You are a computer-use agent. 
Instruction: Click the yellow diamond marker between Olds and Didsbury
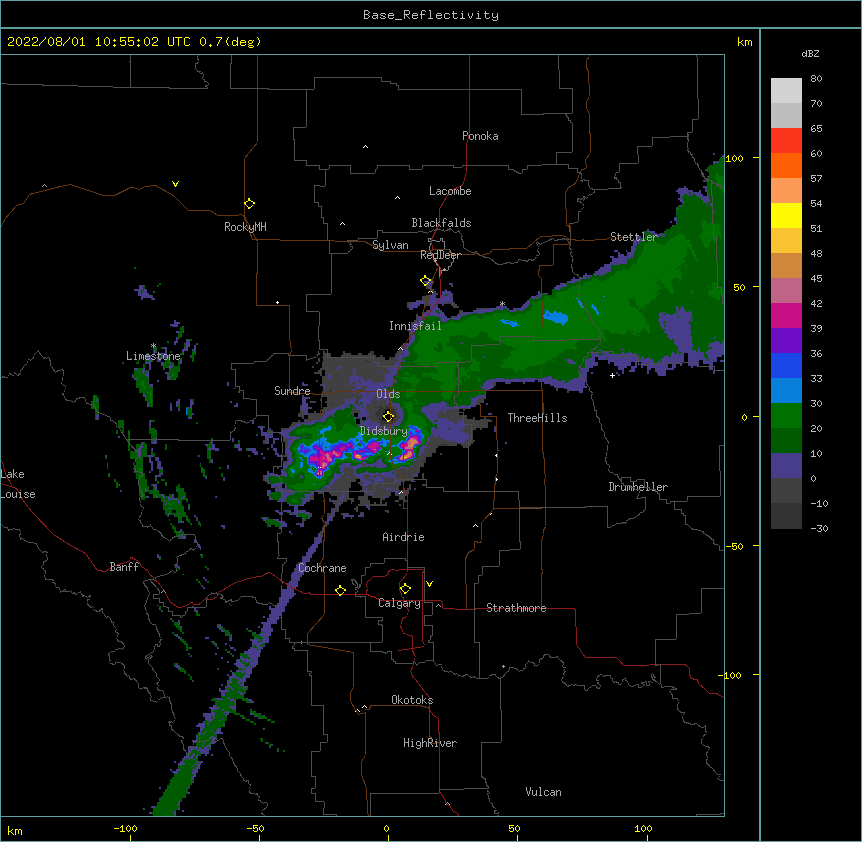pos(388,416)
